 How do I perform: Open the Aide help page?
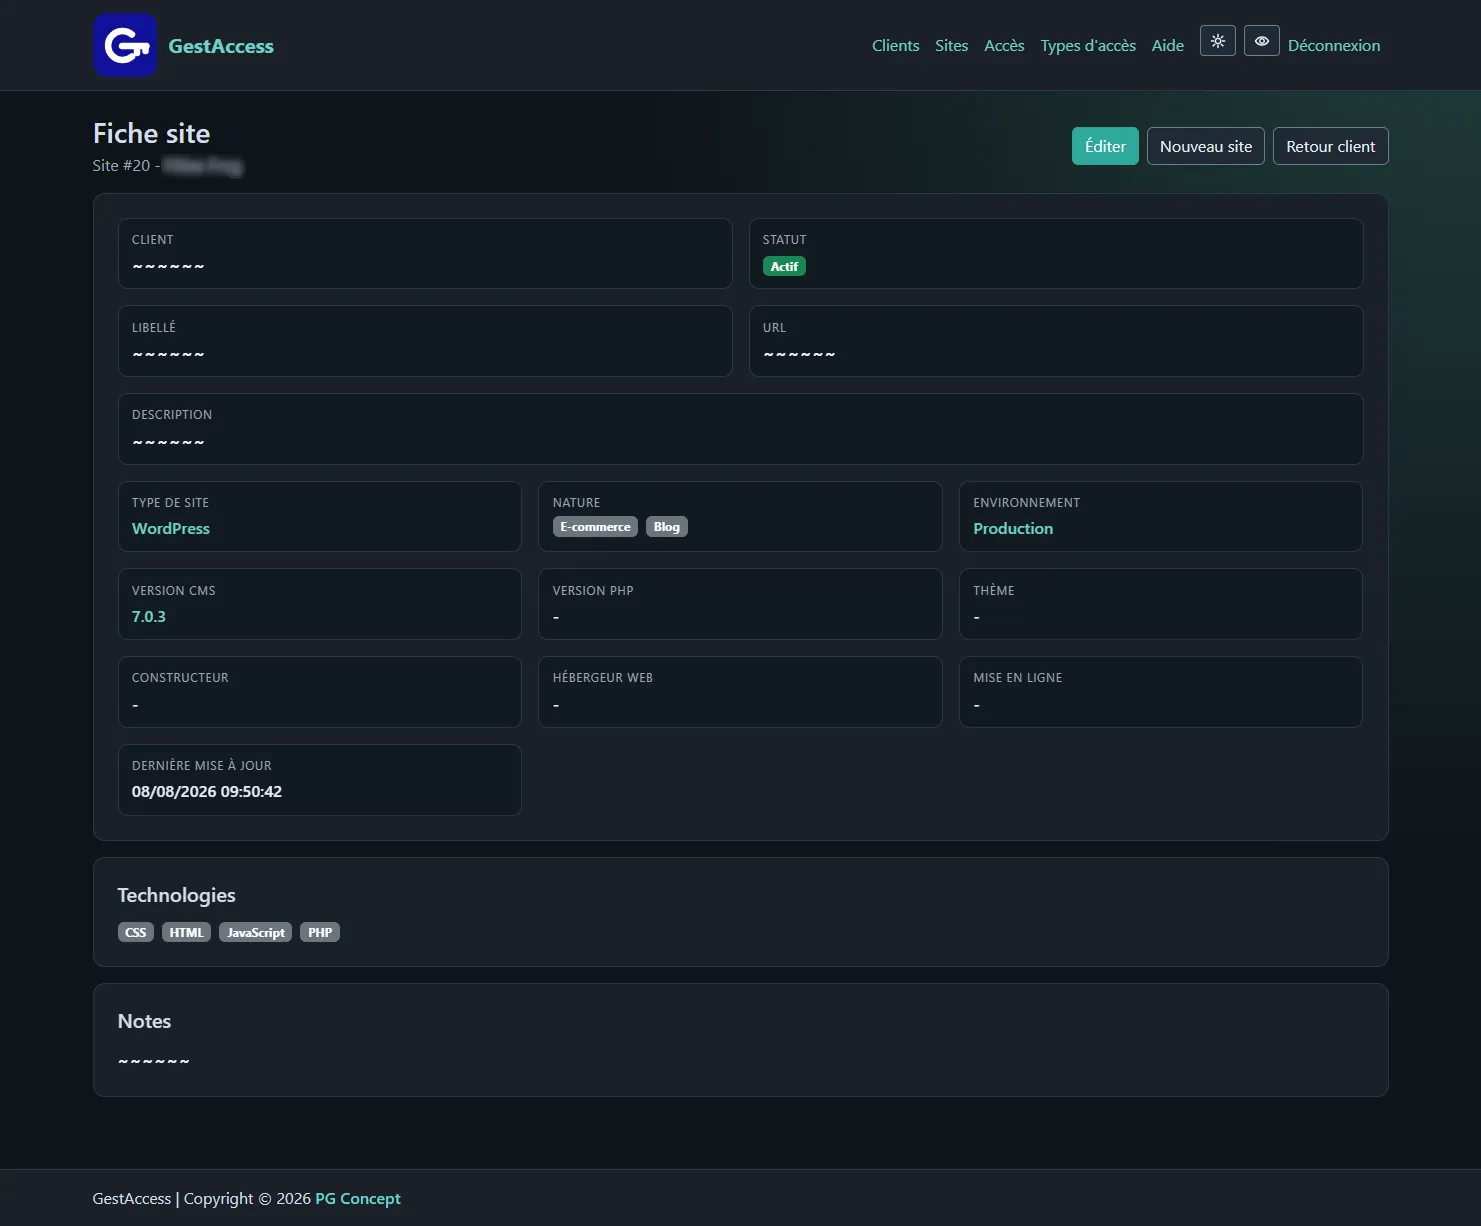(1167, 45)
